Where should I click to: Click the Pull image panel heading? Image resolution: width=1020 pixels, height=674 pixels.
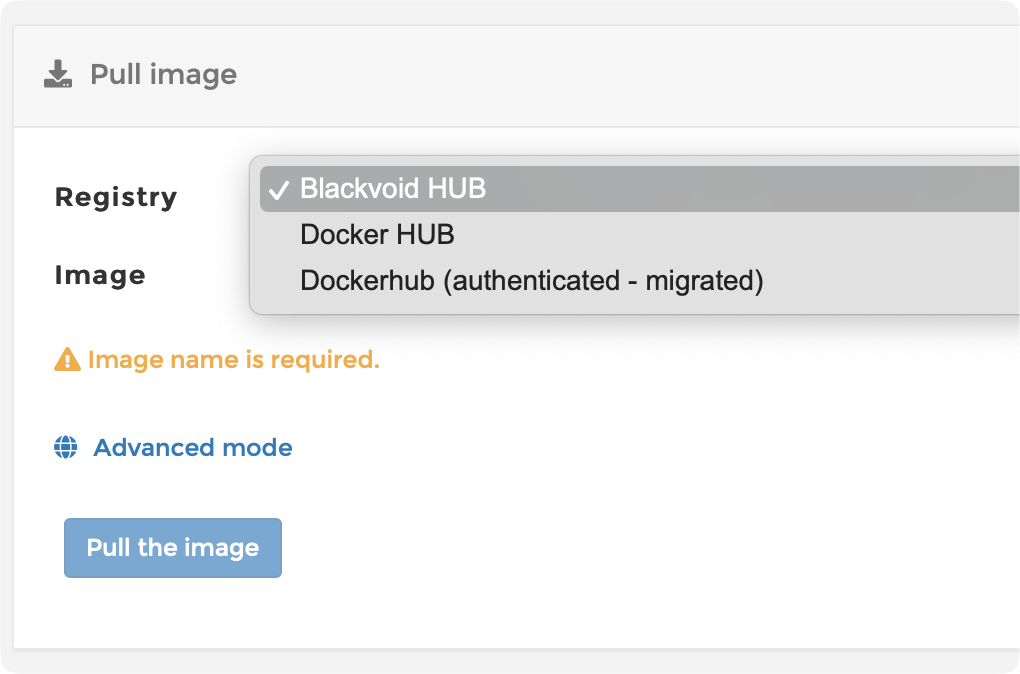pyautogui.click(x=163, y=74)
